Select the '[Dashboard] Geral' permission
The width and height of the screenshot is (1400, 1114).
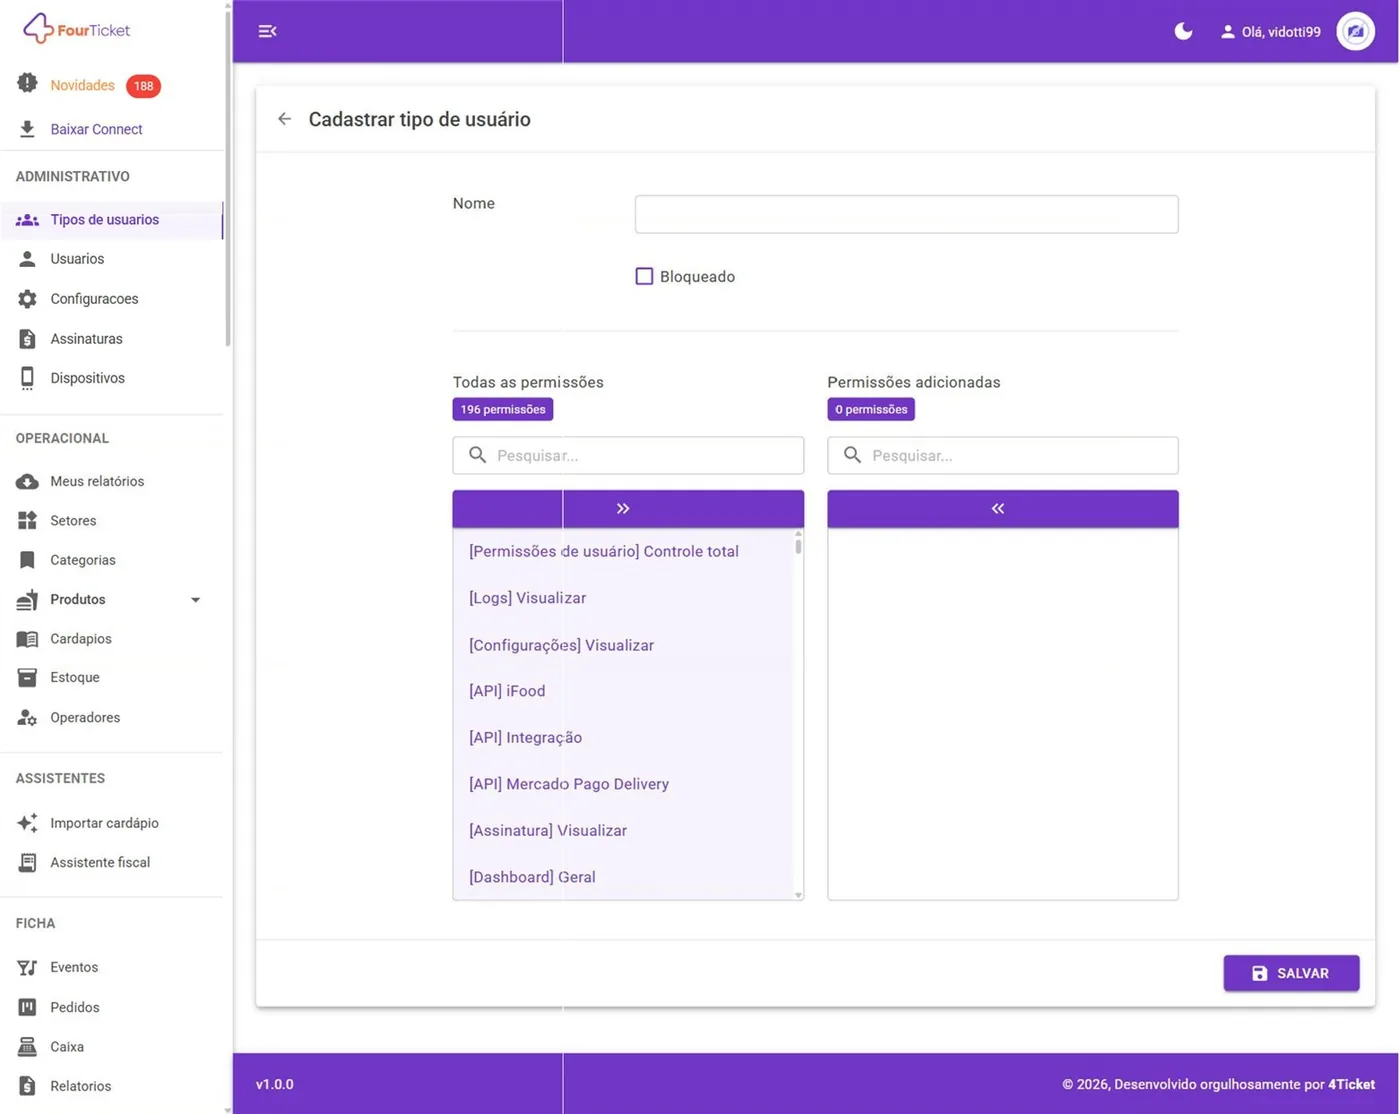coord(532,877)
